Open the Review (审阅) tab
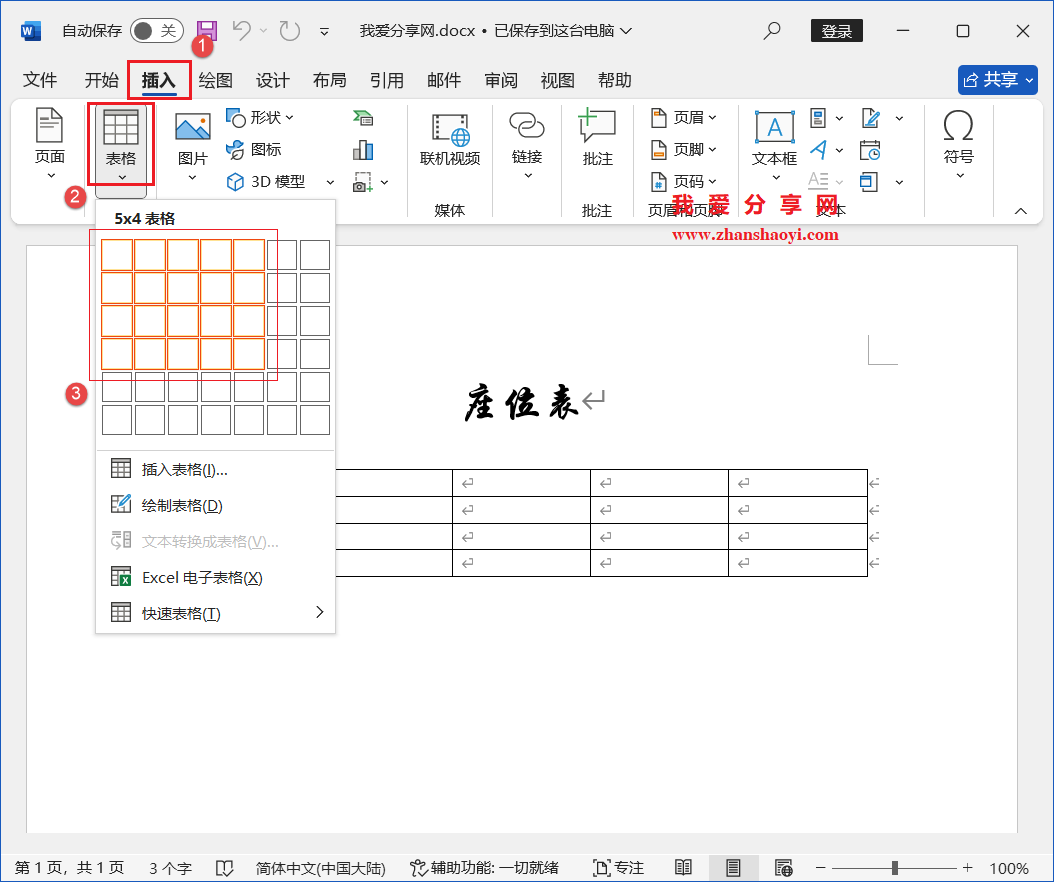1054x882 pixels. 501,80
